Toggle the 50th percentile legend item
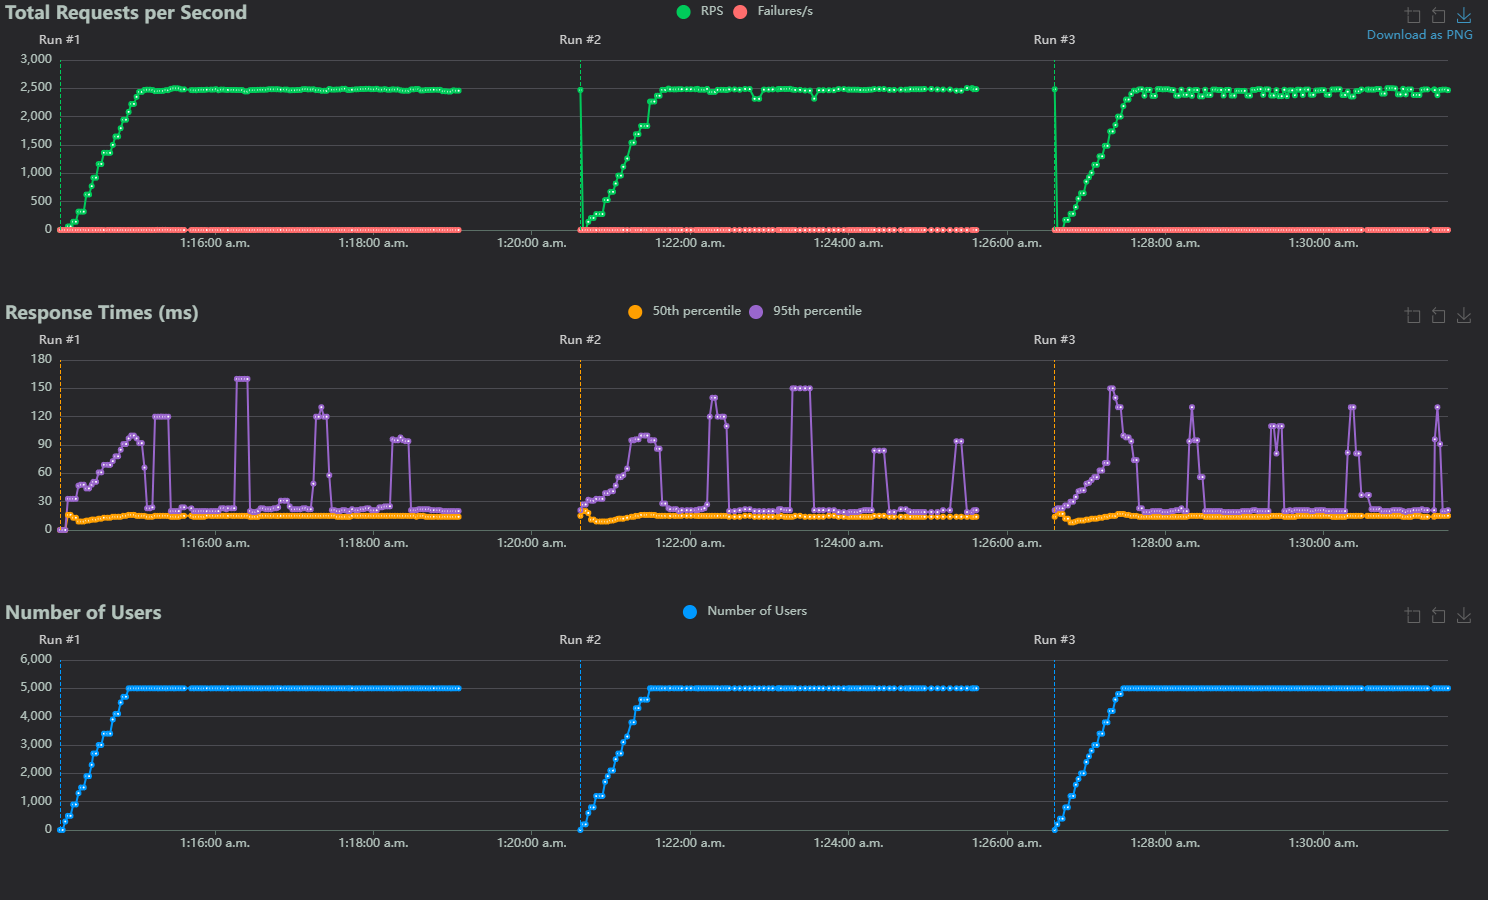 (x=685, y=311)
